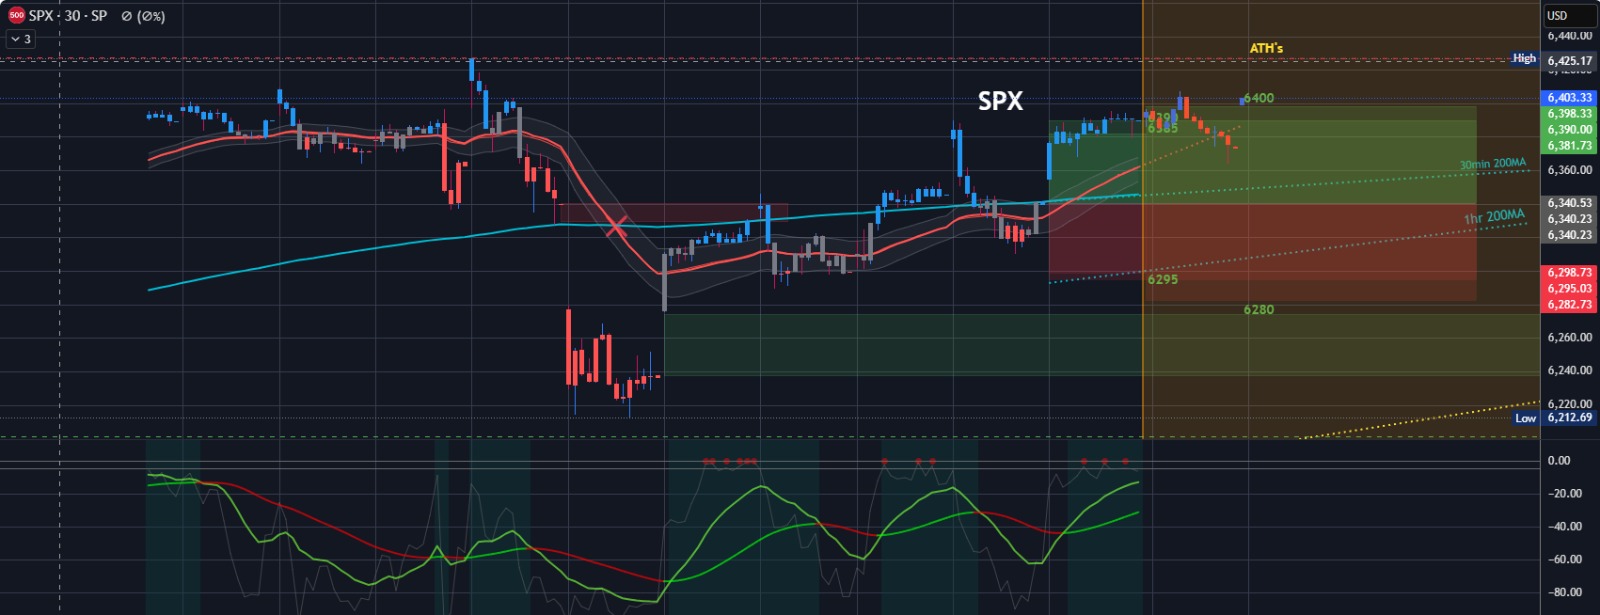Viewport: 1600px width, 615px height.
Task: Select the 1hr 200MA trendline label
Action: click(x=1494, y=217)
